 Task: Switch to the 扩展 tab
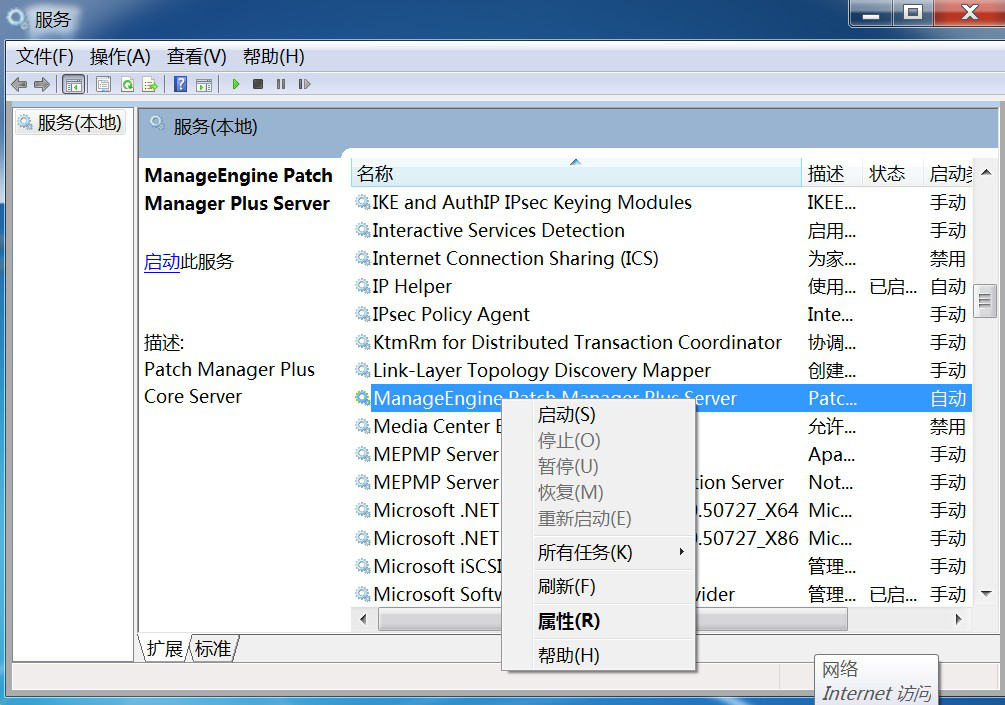tap(164, 649)
